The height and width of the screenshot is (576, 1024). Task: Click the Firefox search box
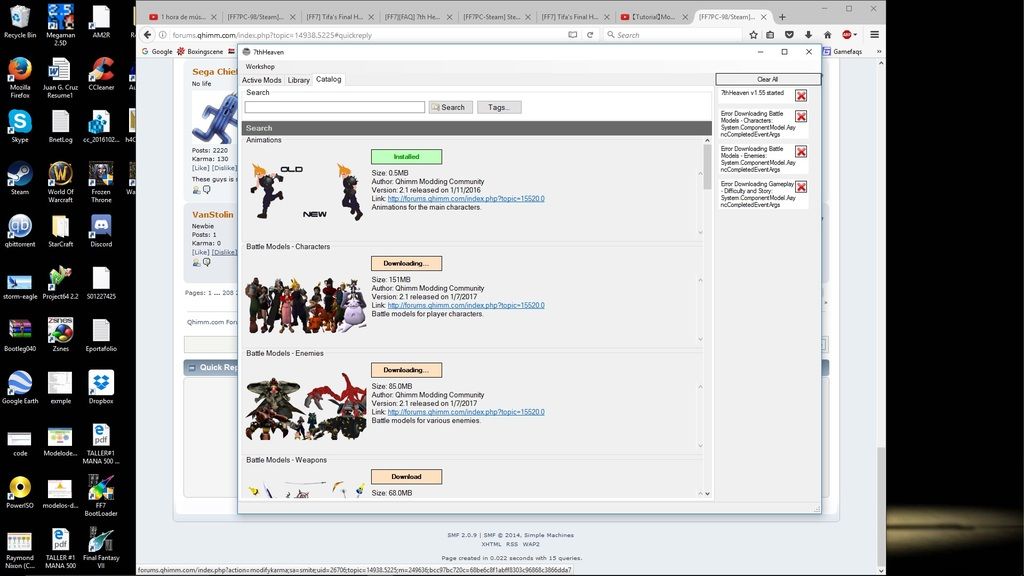point(673,35)
